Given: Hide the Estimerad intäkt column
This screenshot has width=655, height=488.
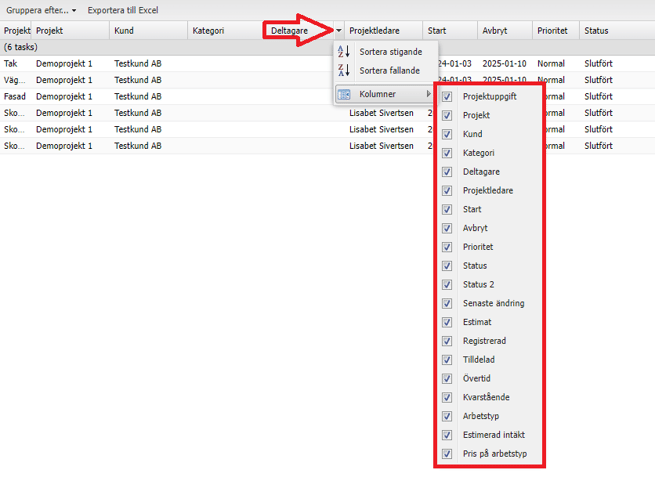Looking at the screenshot, I should (x=447, y=435).
